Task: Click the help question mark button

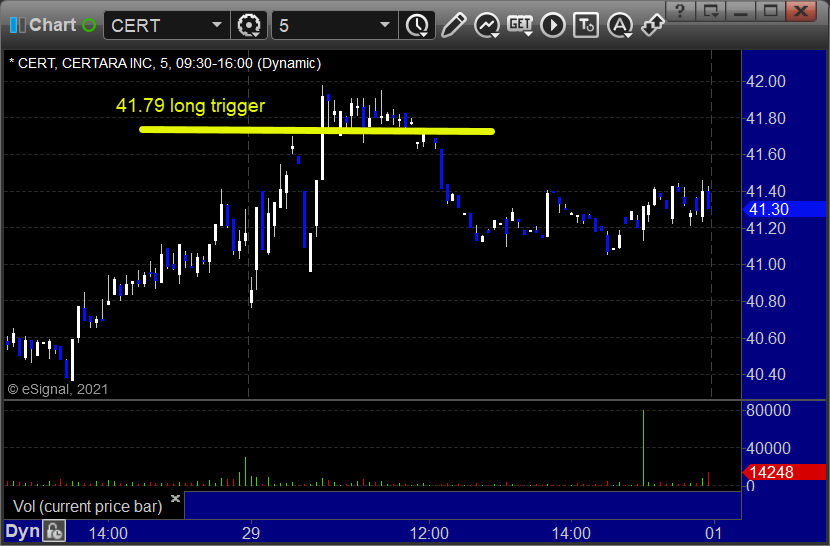Action: [681, 10]
